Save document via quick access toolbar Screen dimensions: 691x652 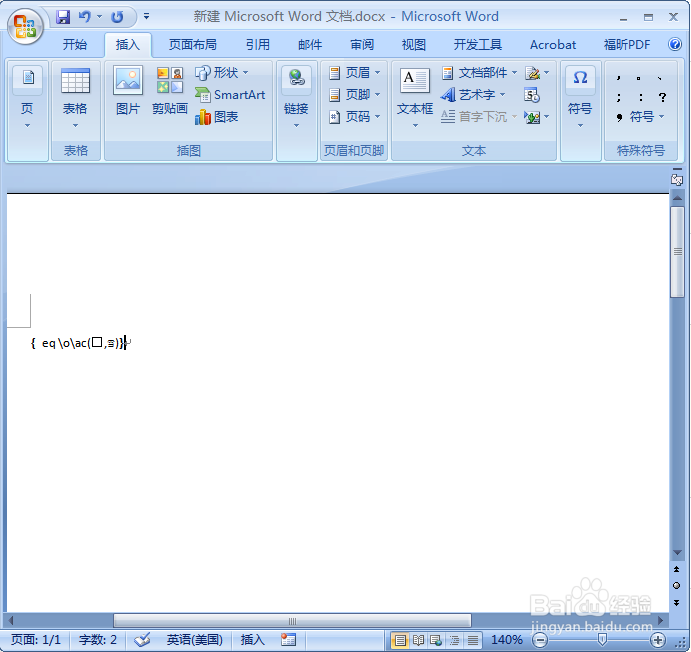63,17
